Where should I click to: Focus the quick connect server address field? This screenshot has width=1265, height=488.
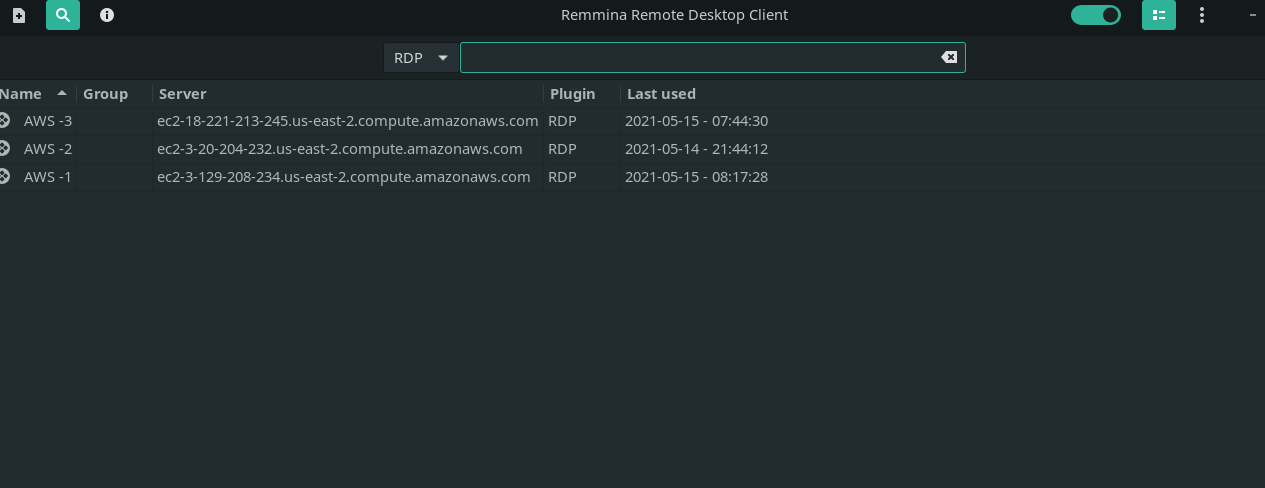(698, 58)
